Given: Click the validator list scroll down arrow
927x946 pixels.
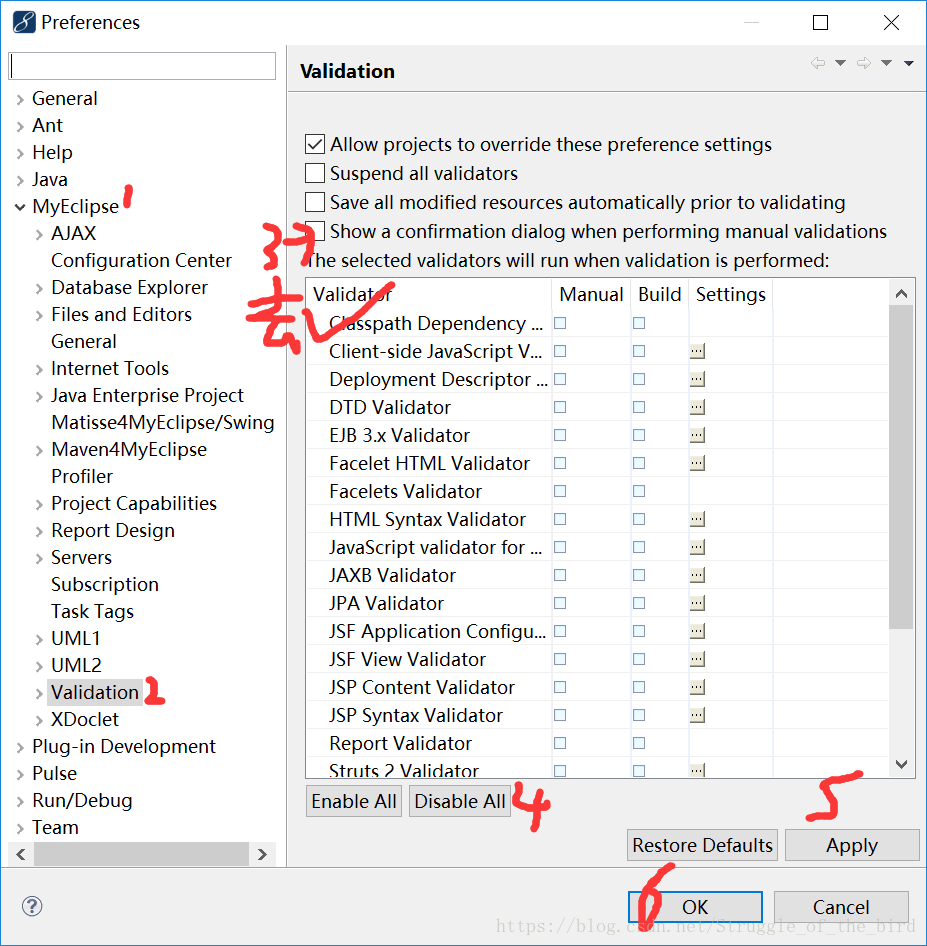Looking at the screenshot, I should 901,764.
